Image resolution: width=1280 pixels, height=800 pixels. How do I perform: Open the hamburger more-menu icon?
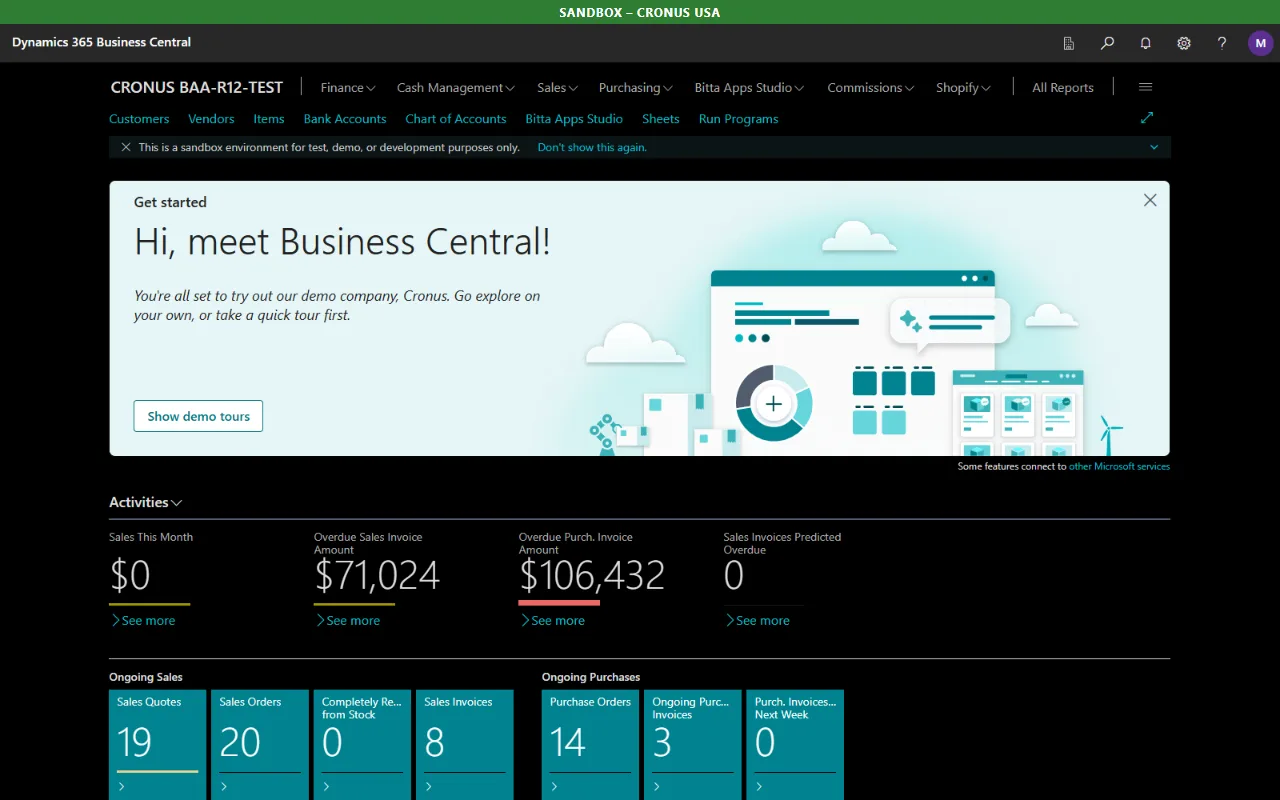click(1146, 87)
